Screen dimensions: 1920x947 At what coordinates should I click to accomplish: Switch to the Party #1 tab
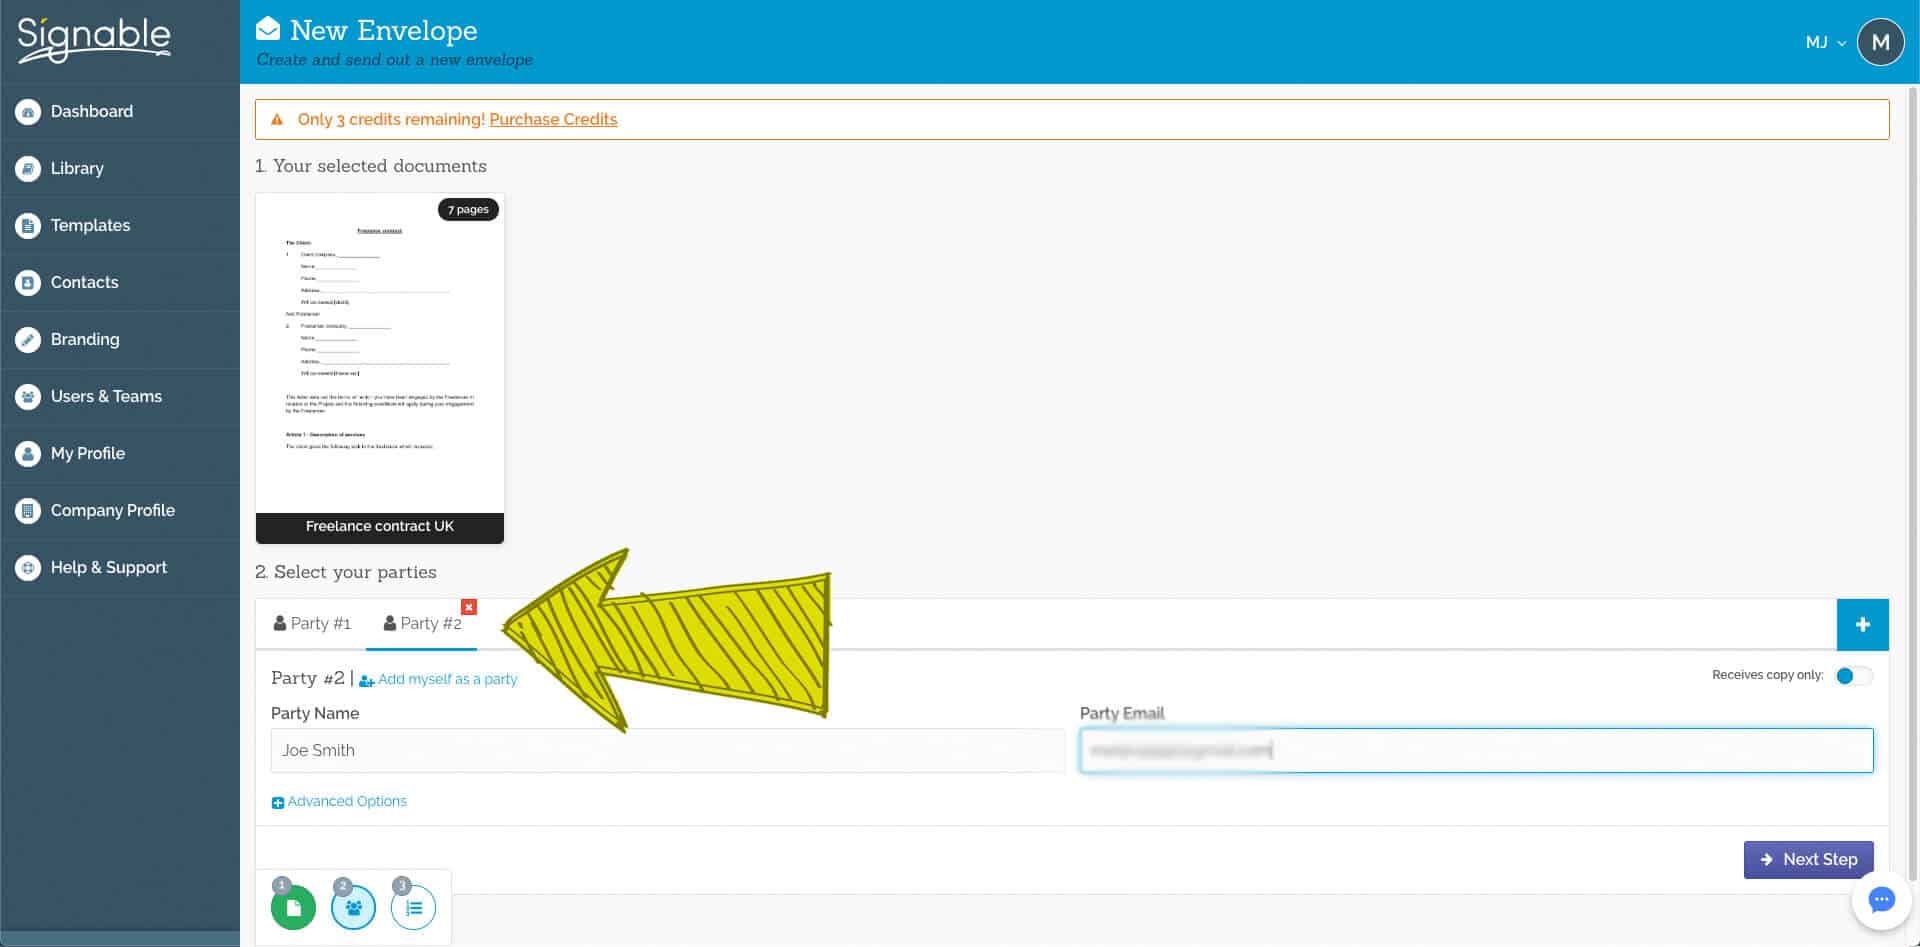[x=312, y=624]
